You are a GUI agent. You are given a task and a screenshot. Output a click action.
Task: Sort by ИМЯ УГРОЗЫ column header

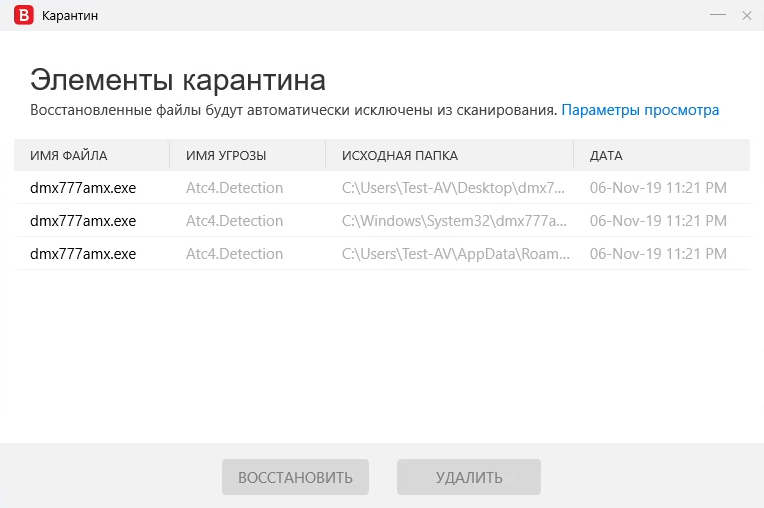coord(226,155)
